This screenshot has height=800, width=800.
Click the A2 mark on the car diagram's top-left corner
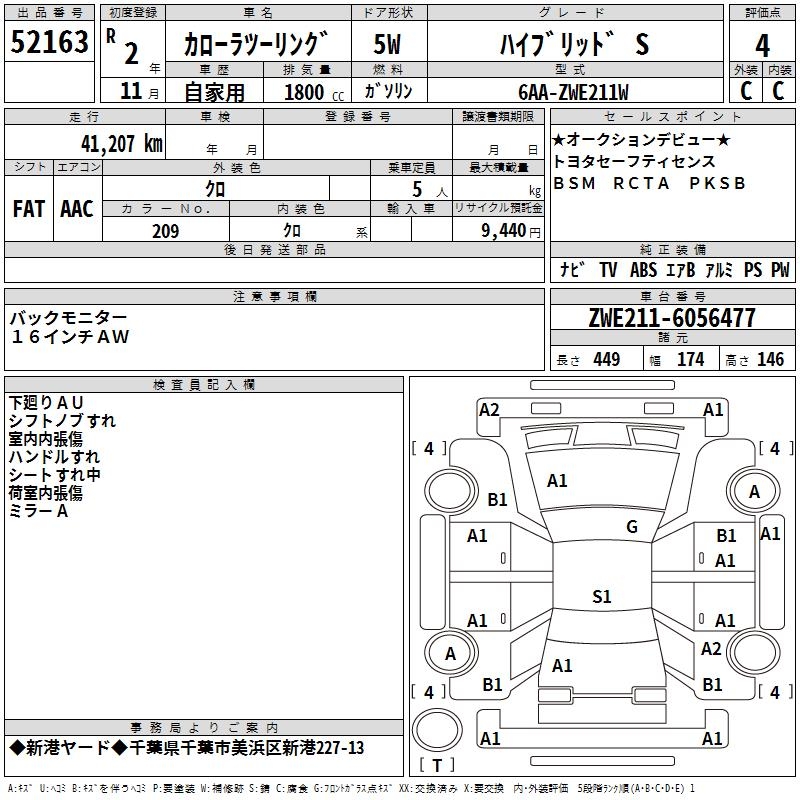click(x=489, y=409)
